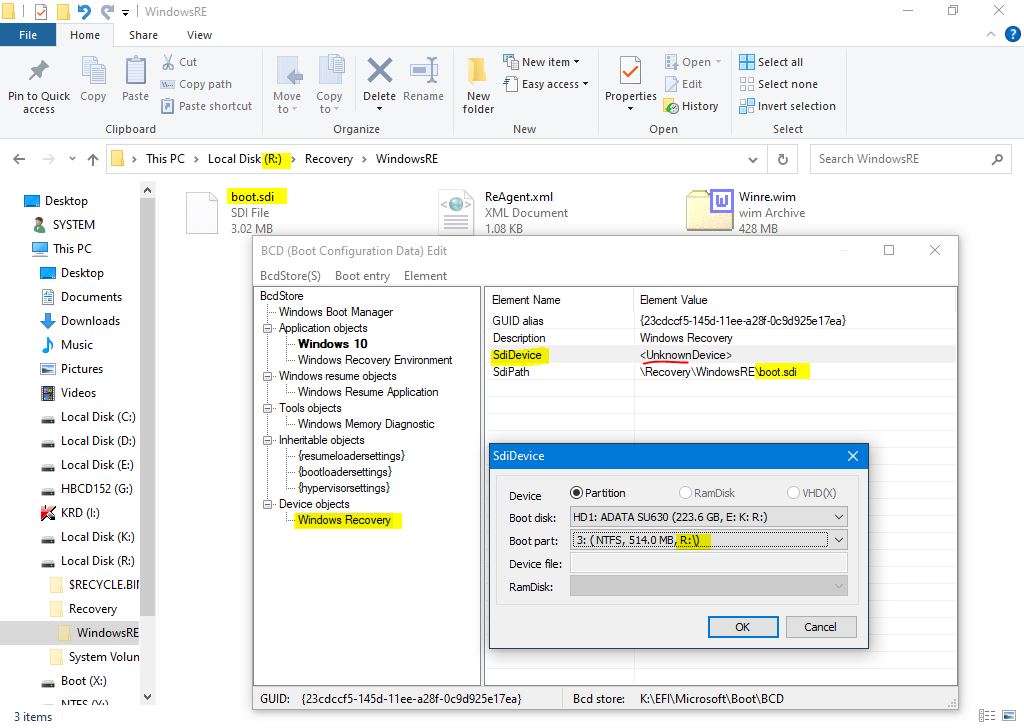Click the Delete icon in ribbon
The image size is (1024, 728).
(x=379, y=73)
